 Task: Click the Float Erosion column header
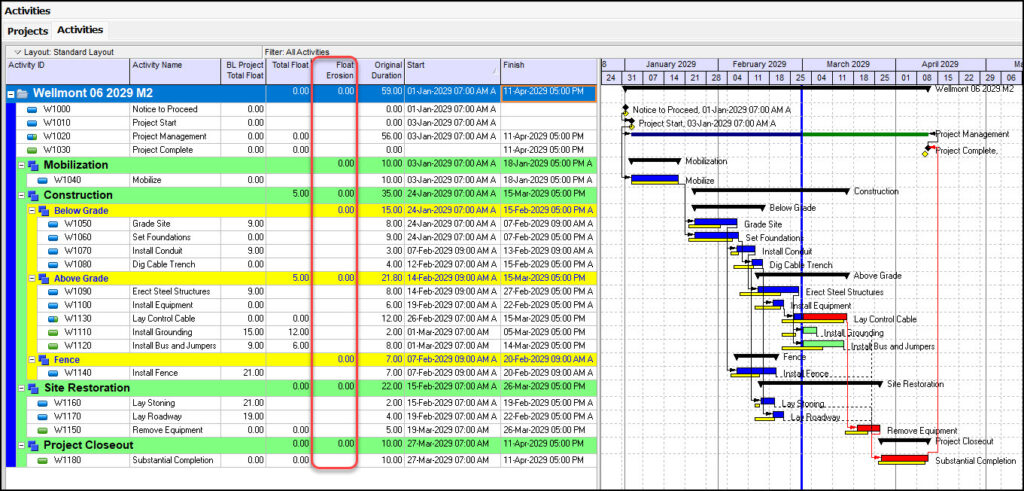[334, 71]
